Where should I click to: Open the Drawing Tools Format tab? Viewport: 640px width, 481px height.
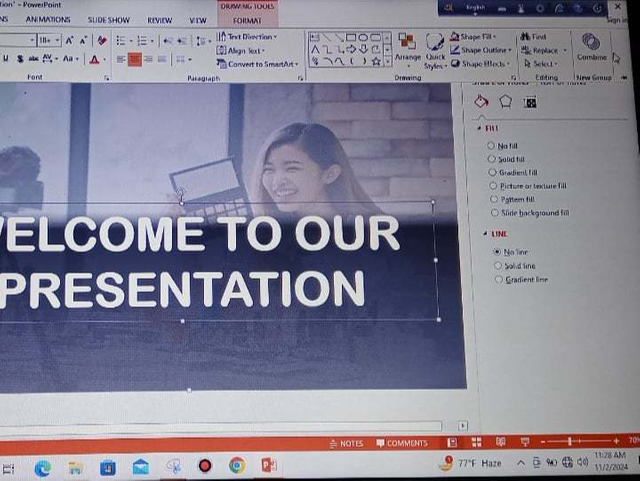click(x=247, y=20)
